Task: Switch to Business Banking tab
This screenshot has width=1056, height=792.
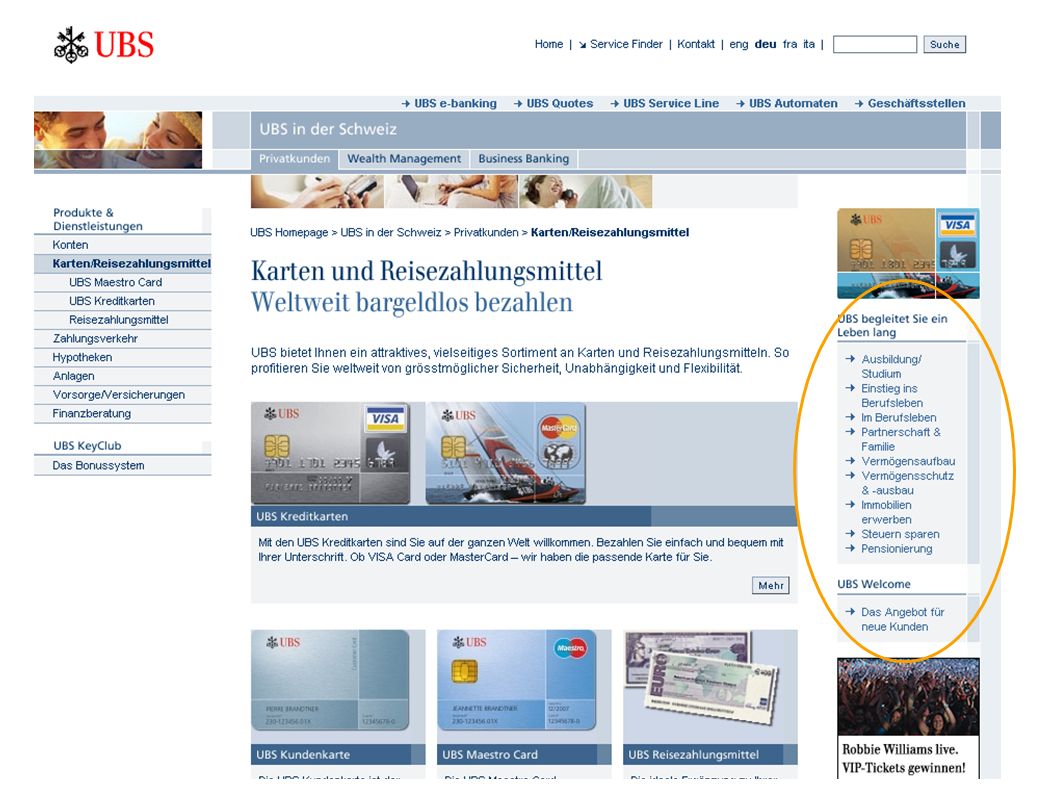Action: click(523, 159)
